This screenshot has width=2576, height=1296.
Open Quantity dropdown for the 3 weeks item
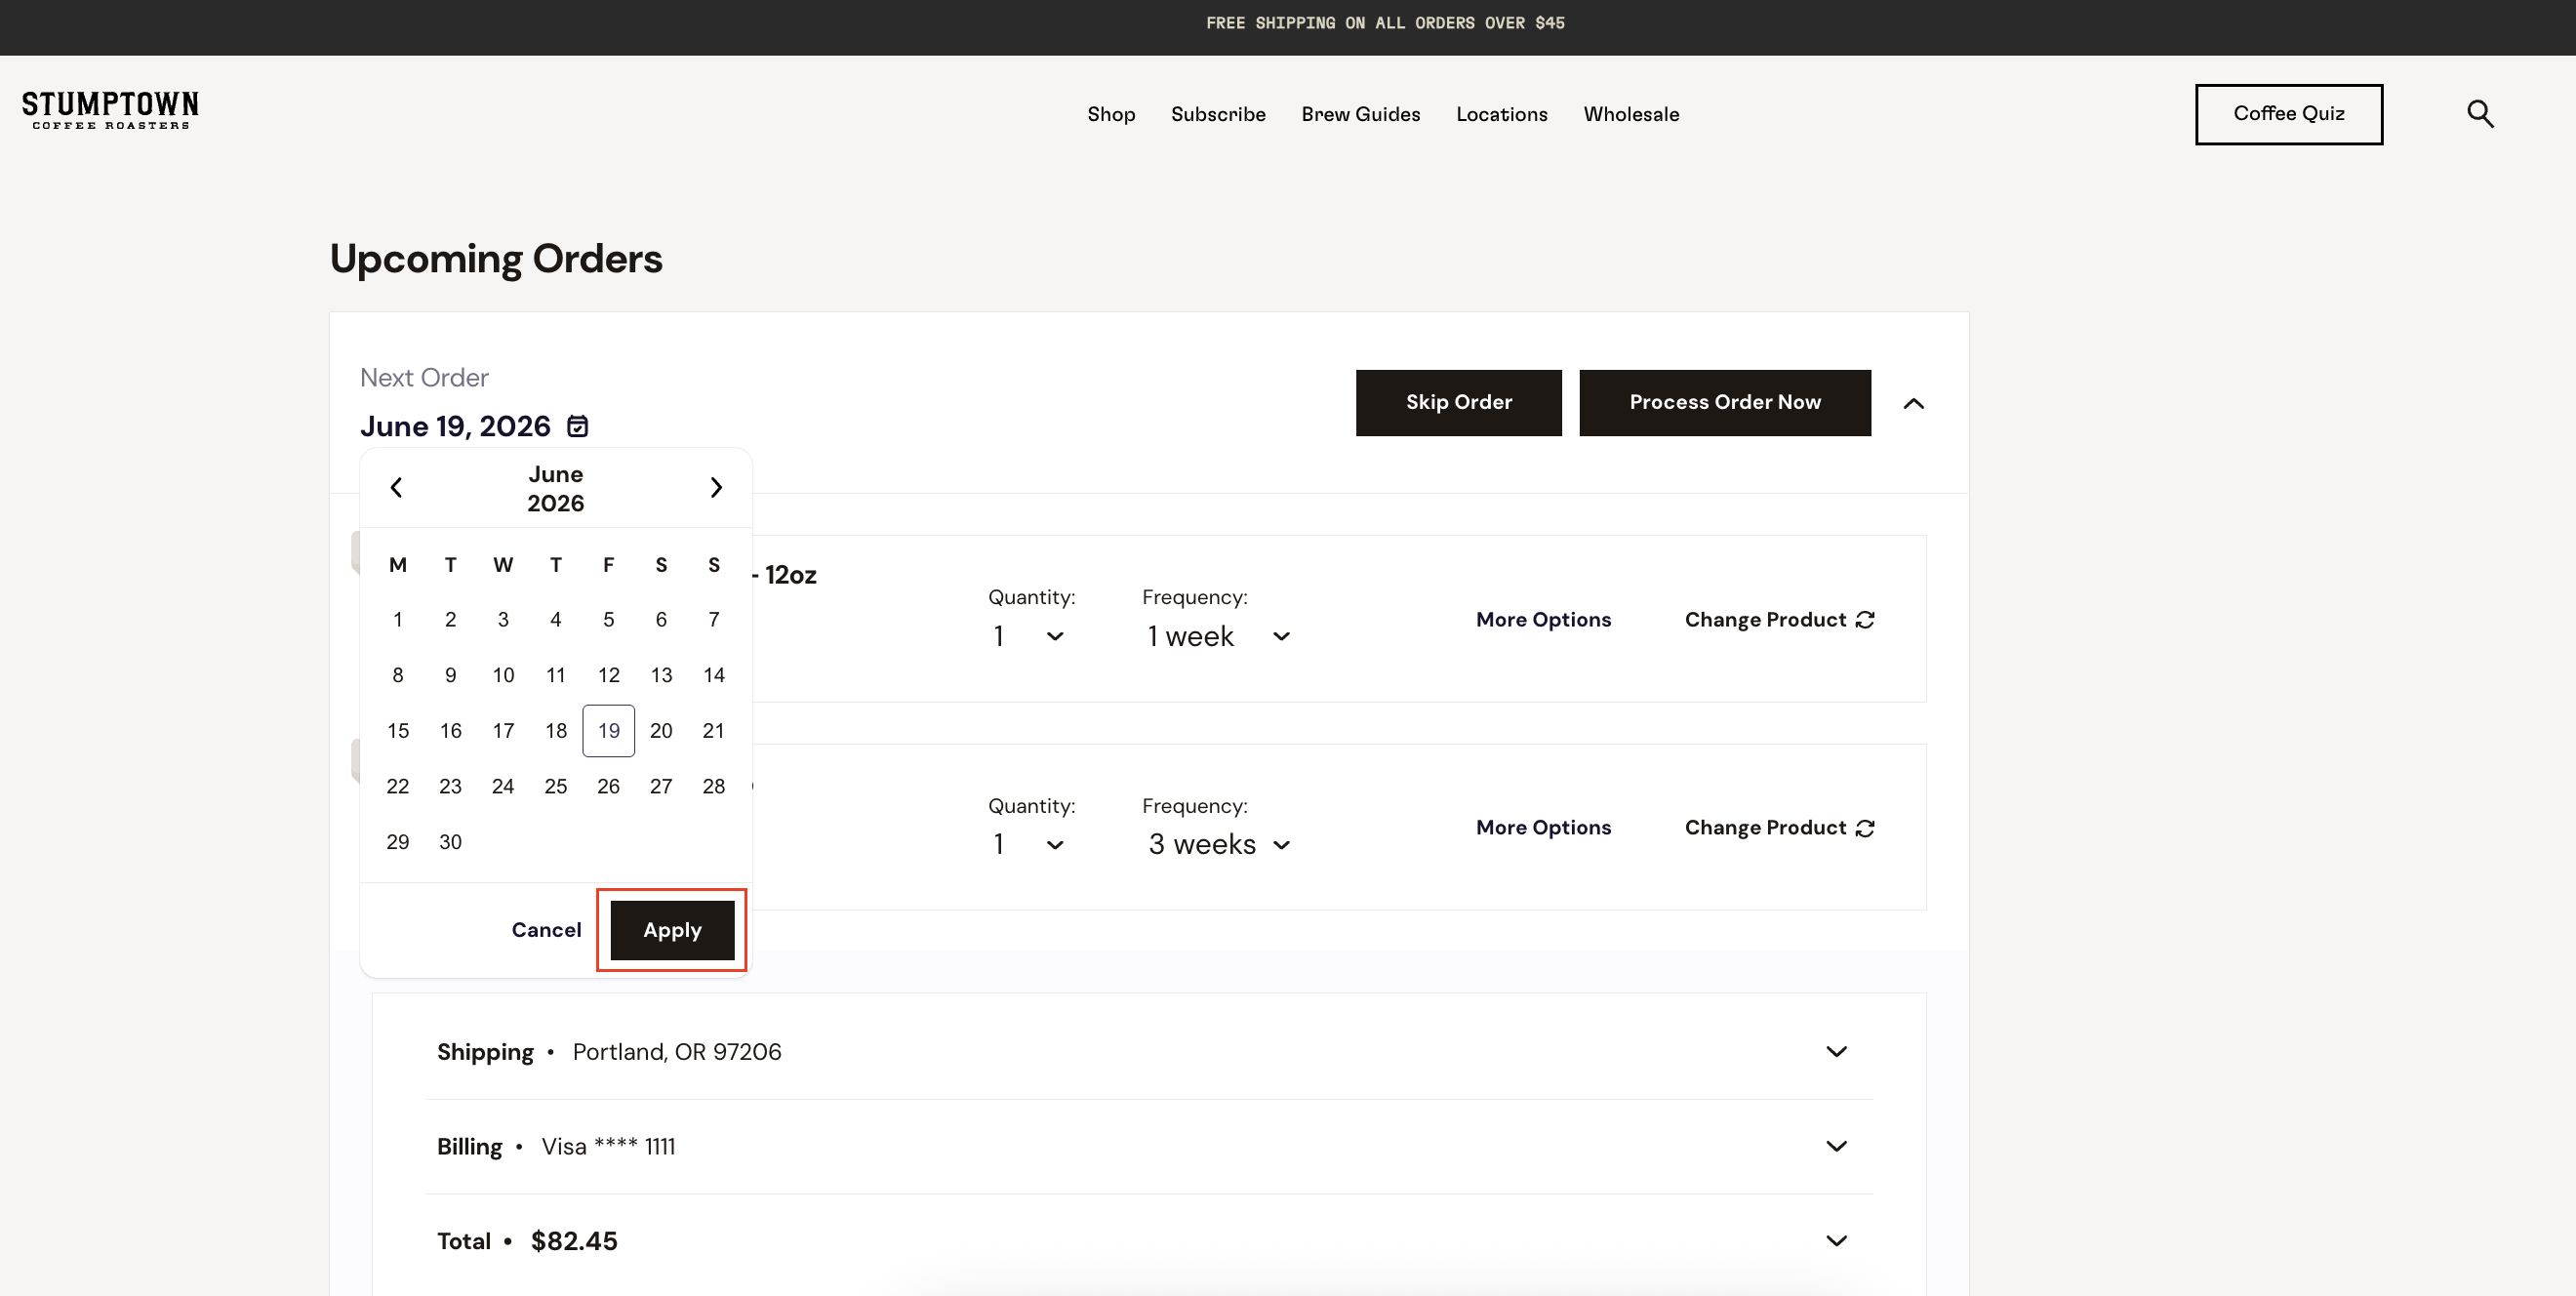[1028, 845]
